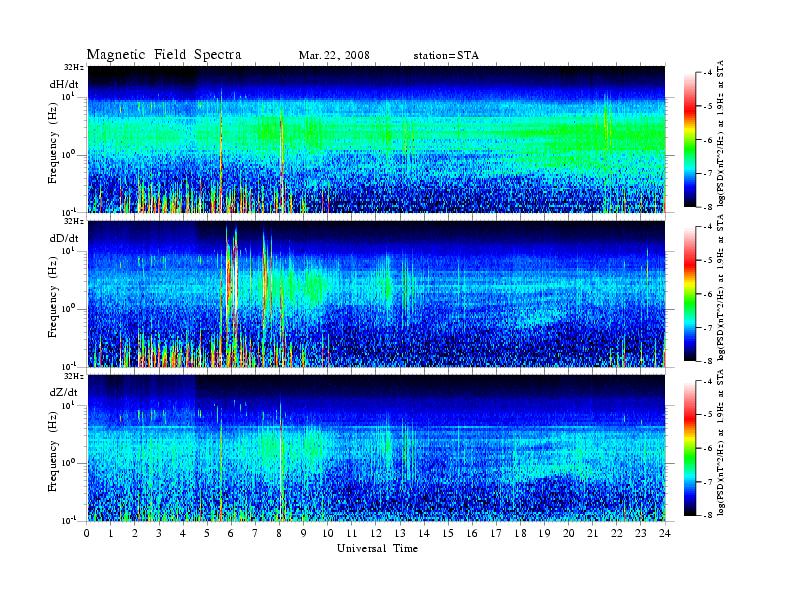Click the "-8" value on dH/dt colorbar
The image size is (792, 612).
[708, 207]
